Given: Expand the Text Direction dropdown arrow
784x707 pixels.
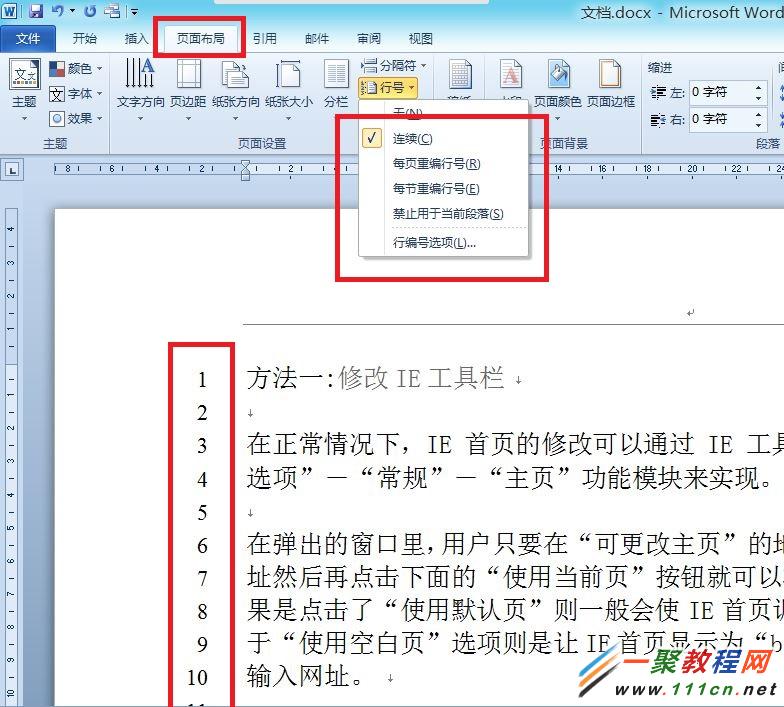Looking at the screenshot, I should pyautogui.click(x=140, y=118).
